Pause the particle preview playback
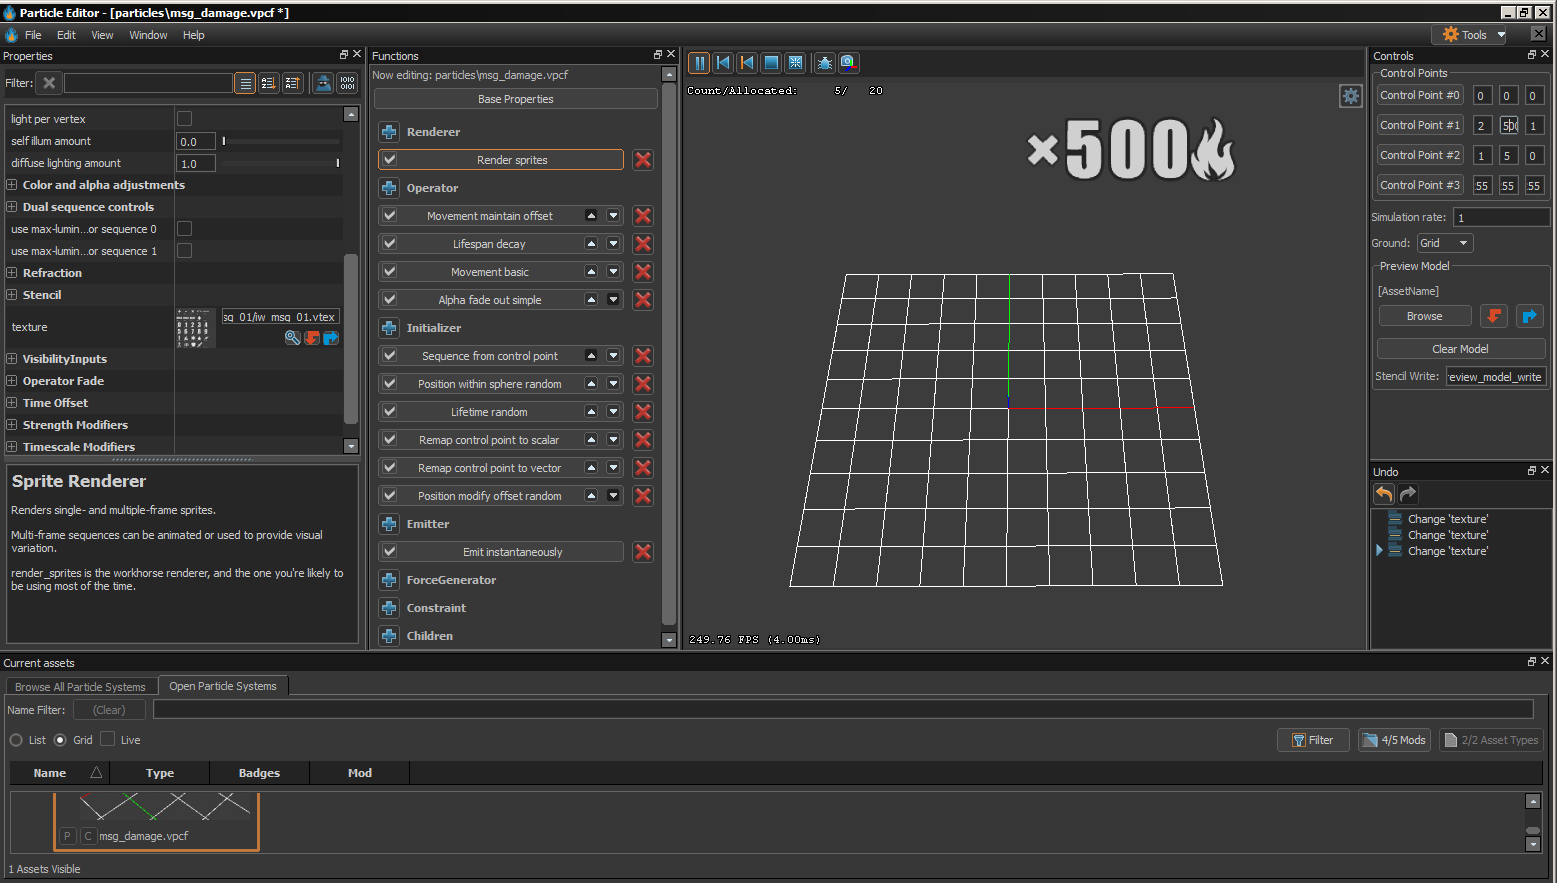Image resolution: width=1557 pixels, height=883 pixels. (699, 63)
